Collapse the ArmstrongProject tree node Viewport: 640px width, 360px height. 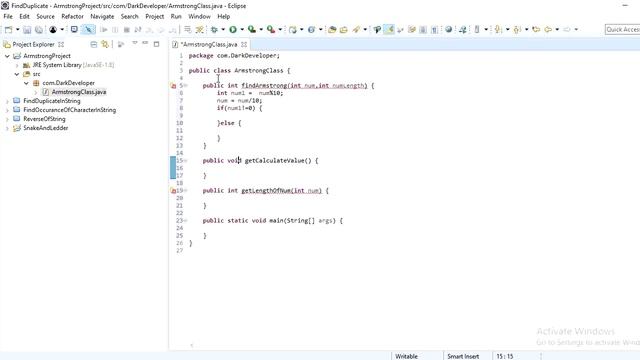tap(7, 56)
